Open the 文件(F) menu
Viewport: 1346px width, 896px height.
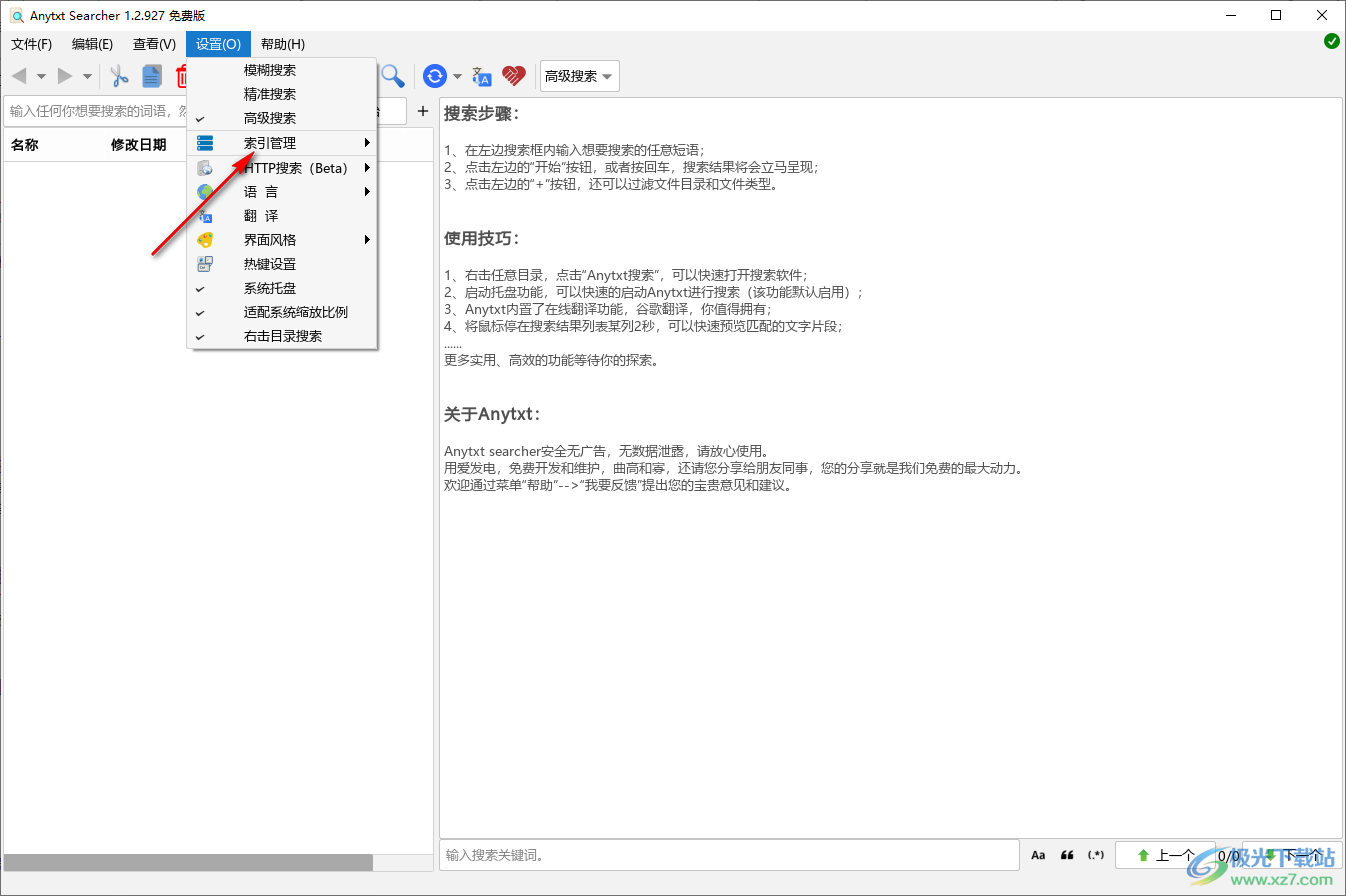[31, 44]
